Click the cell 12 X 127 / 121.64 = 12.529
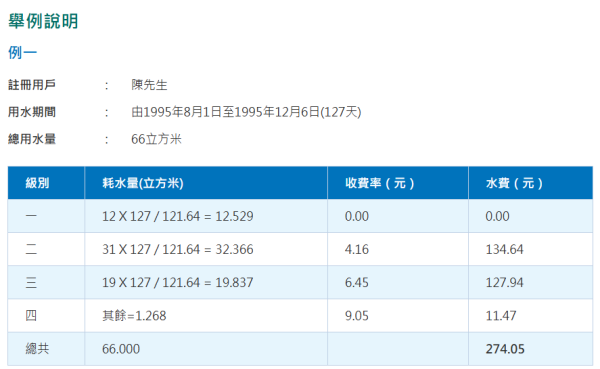 click(178, 216)
